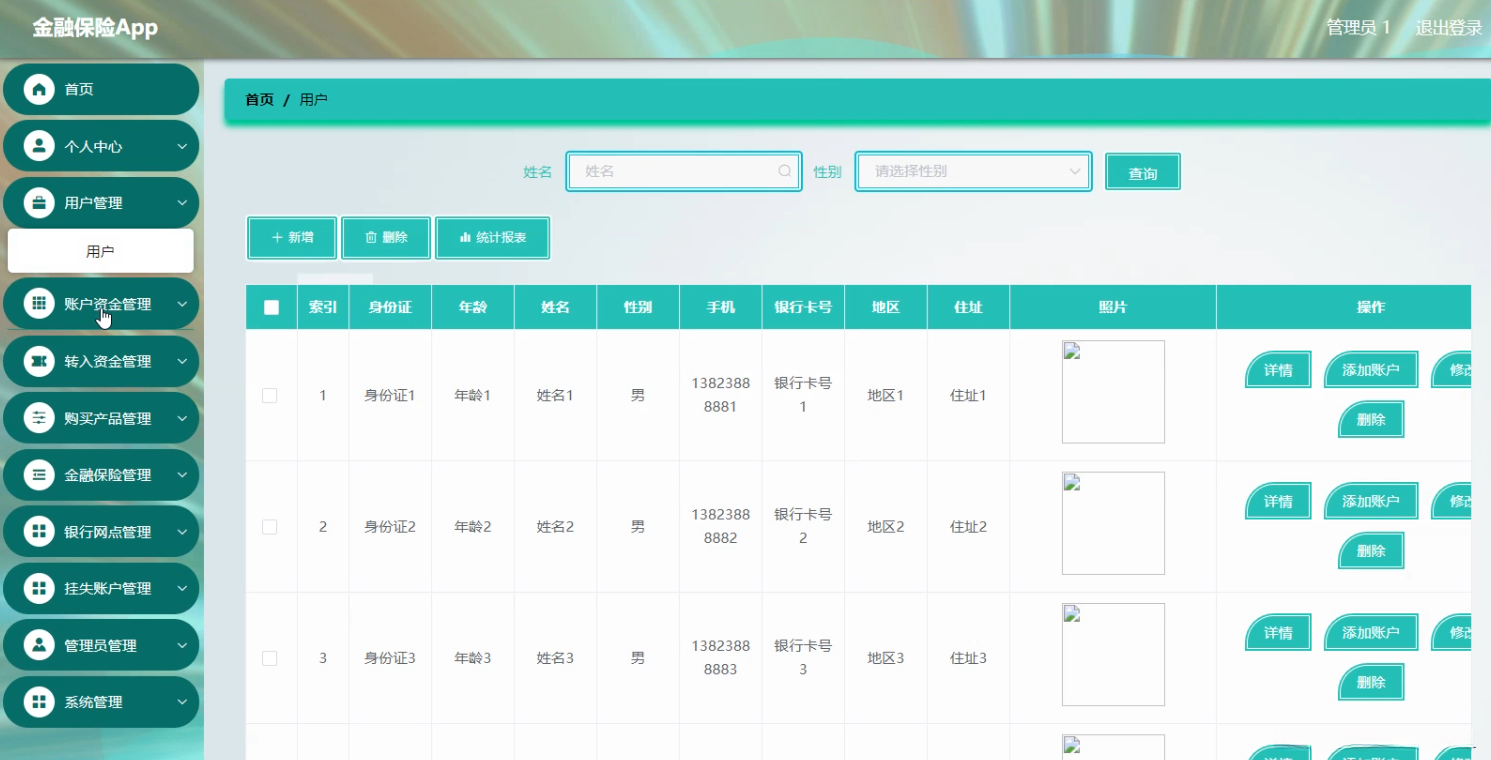Click the briefcase icon beside 用户管理
This screenshot has width=1491, height=760.
click(39, 203)
